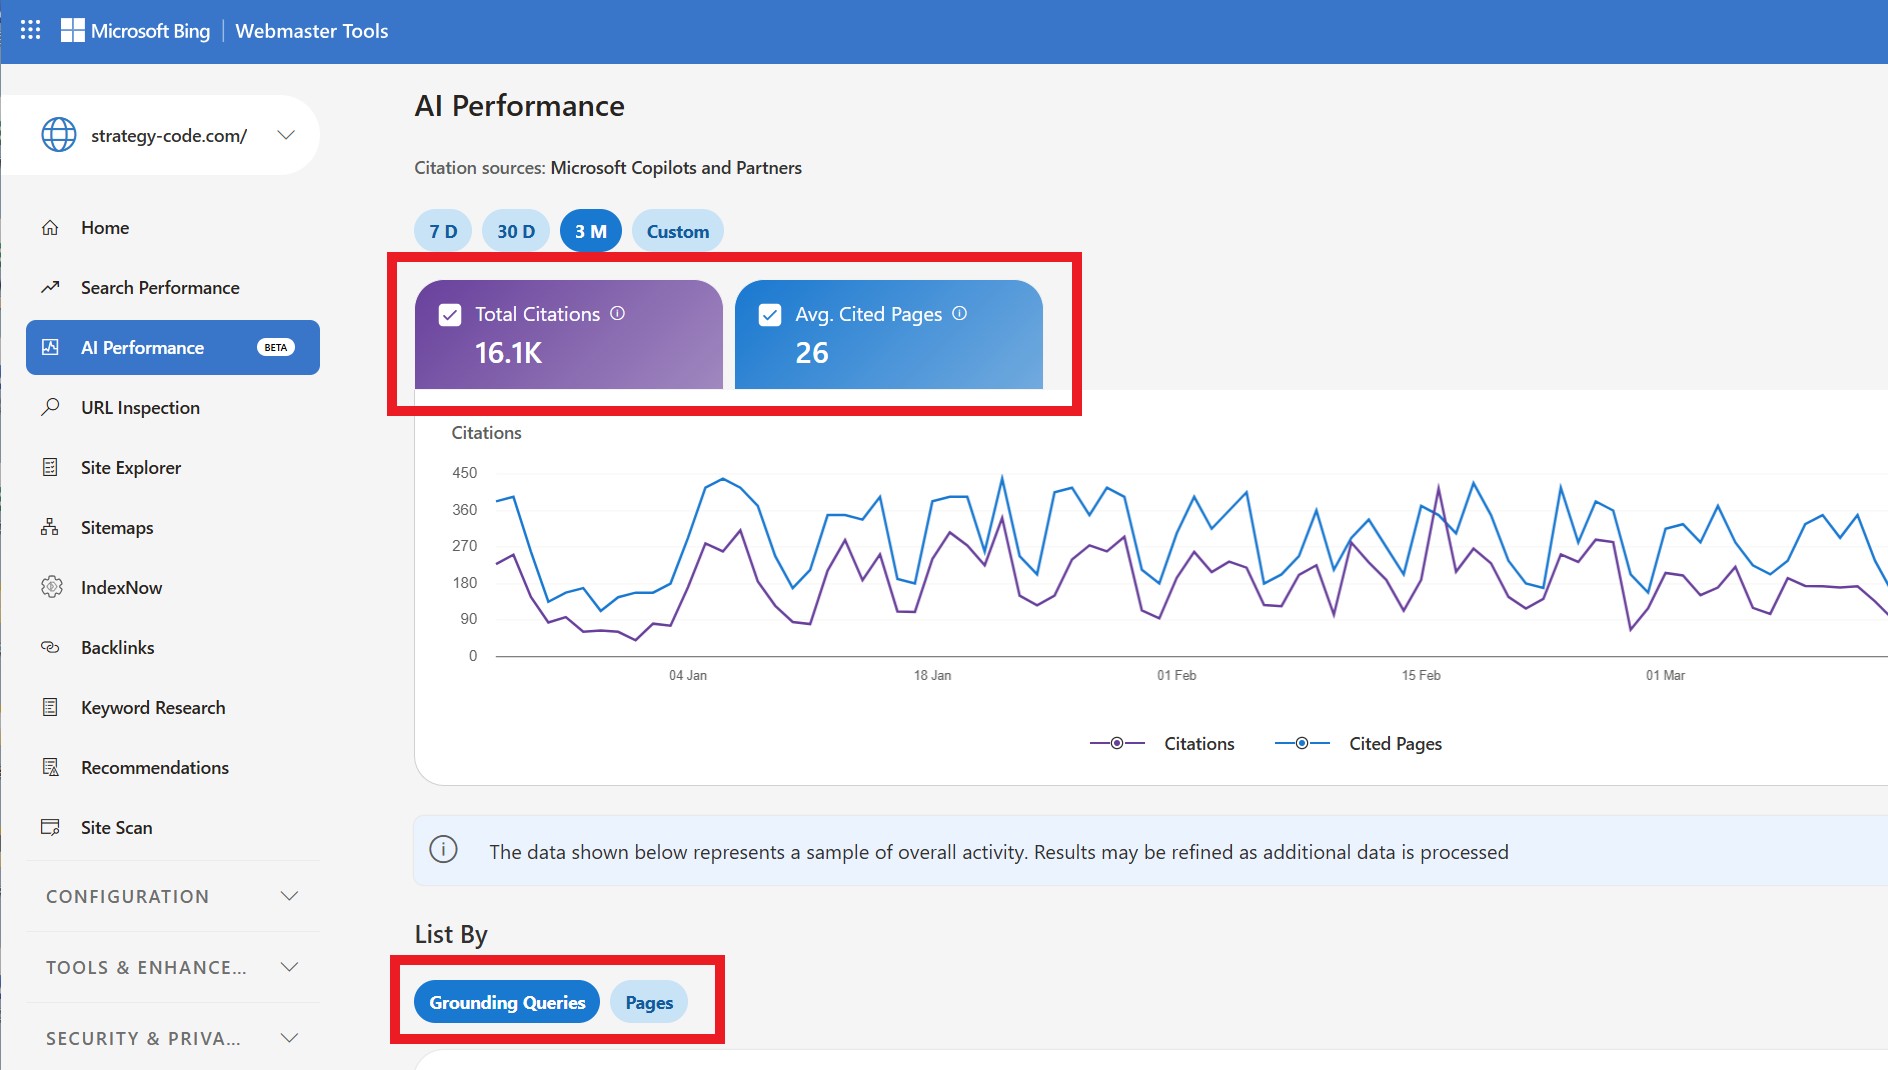
Task: Click the IndexNow gear icon
Action: point(51,587)
